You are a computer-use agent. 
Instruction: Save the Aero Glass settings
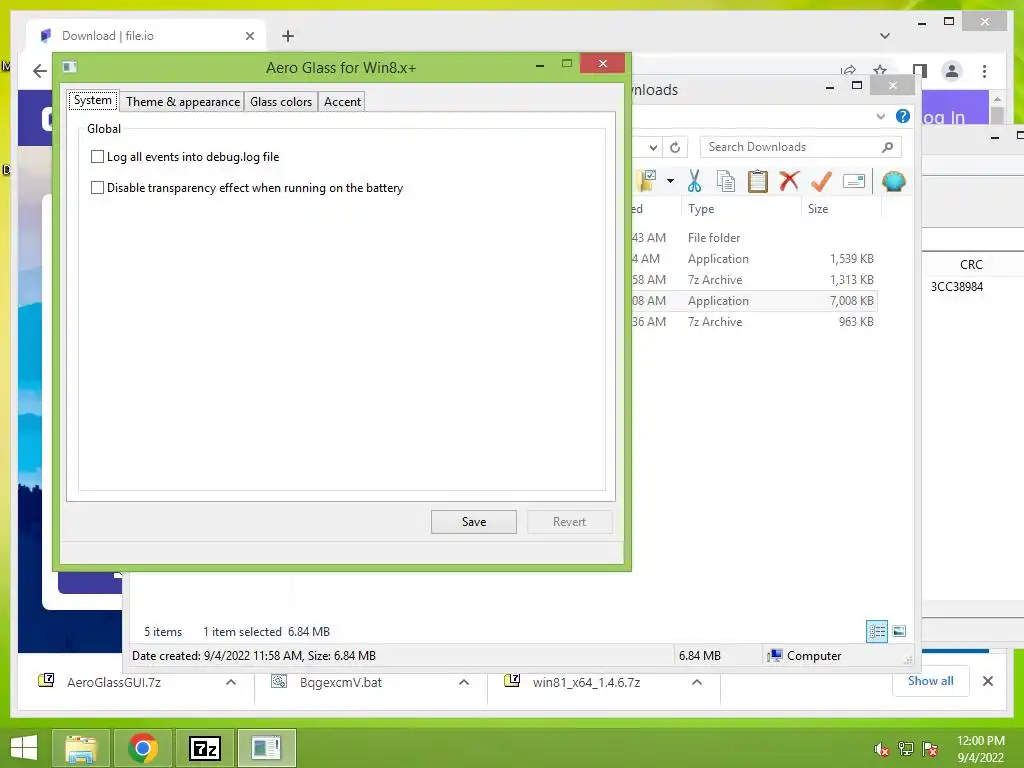(x=473, y=522)
